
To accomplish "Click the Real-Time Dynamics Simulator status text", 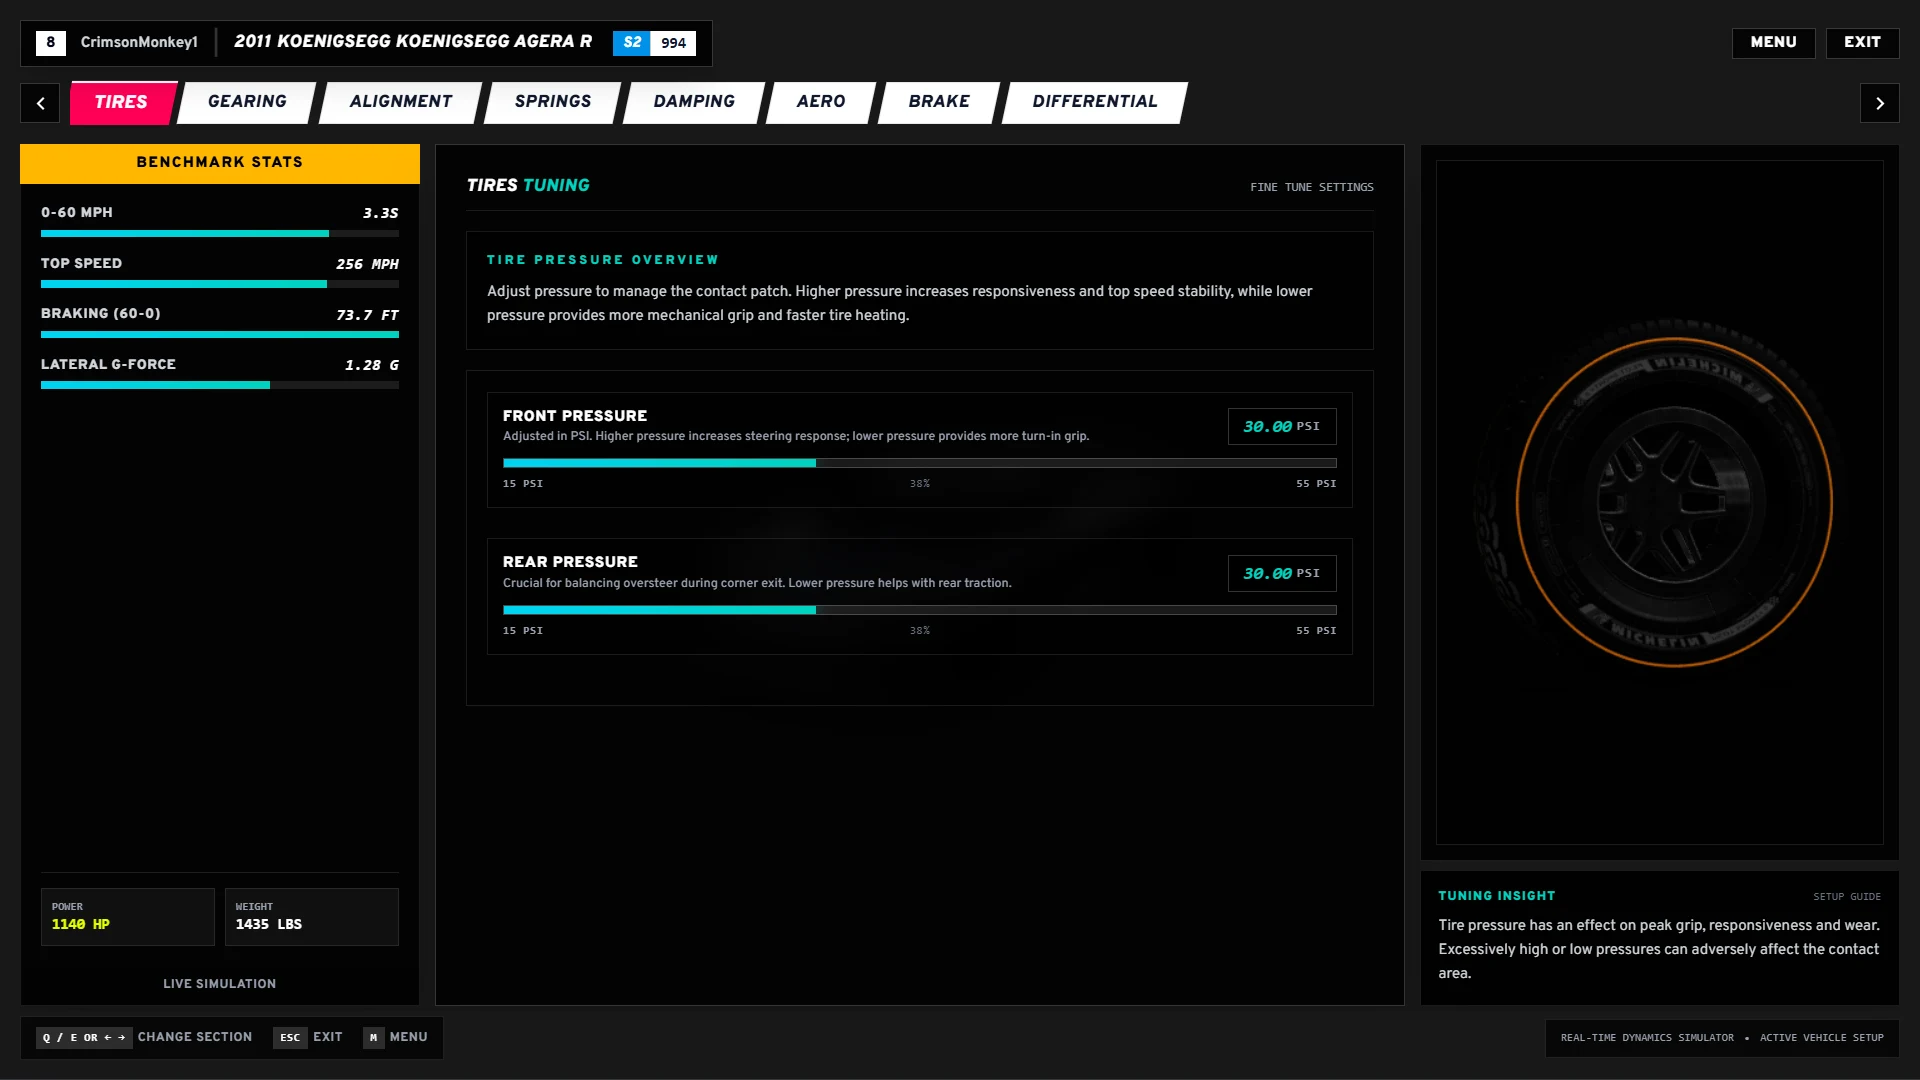I will (x=1647, y=1038).
